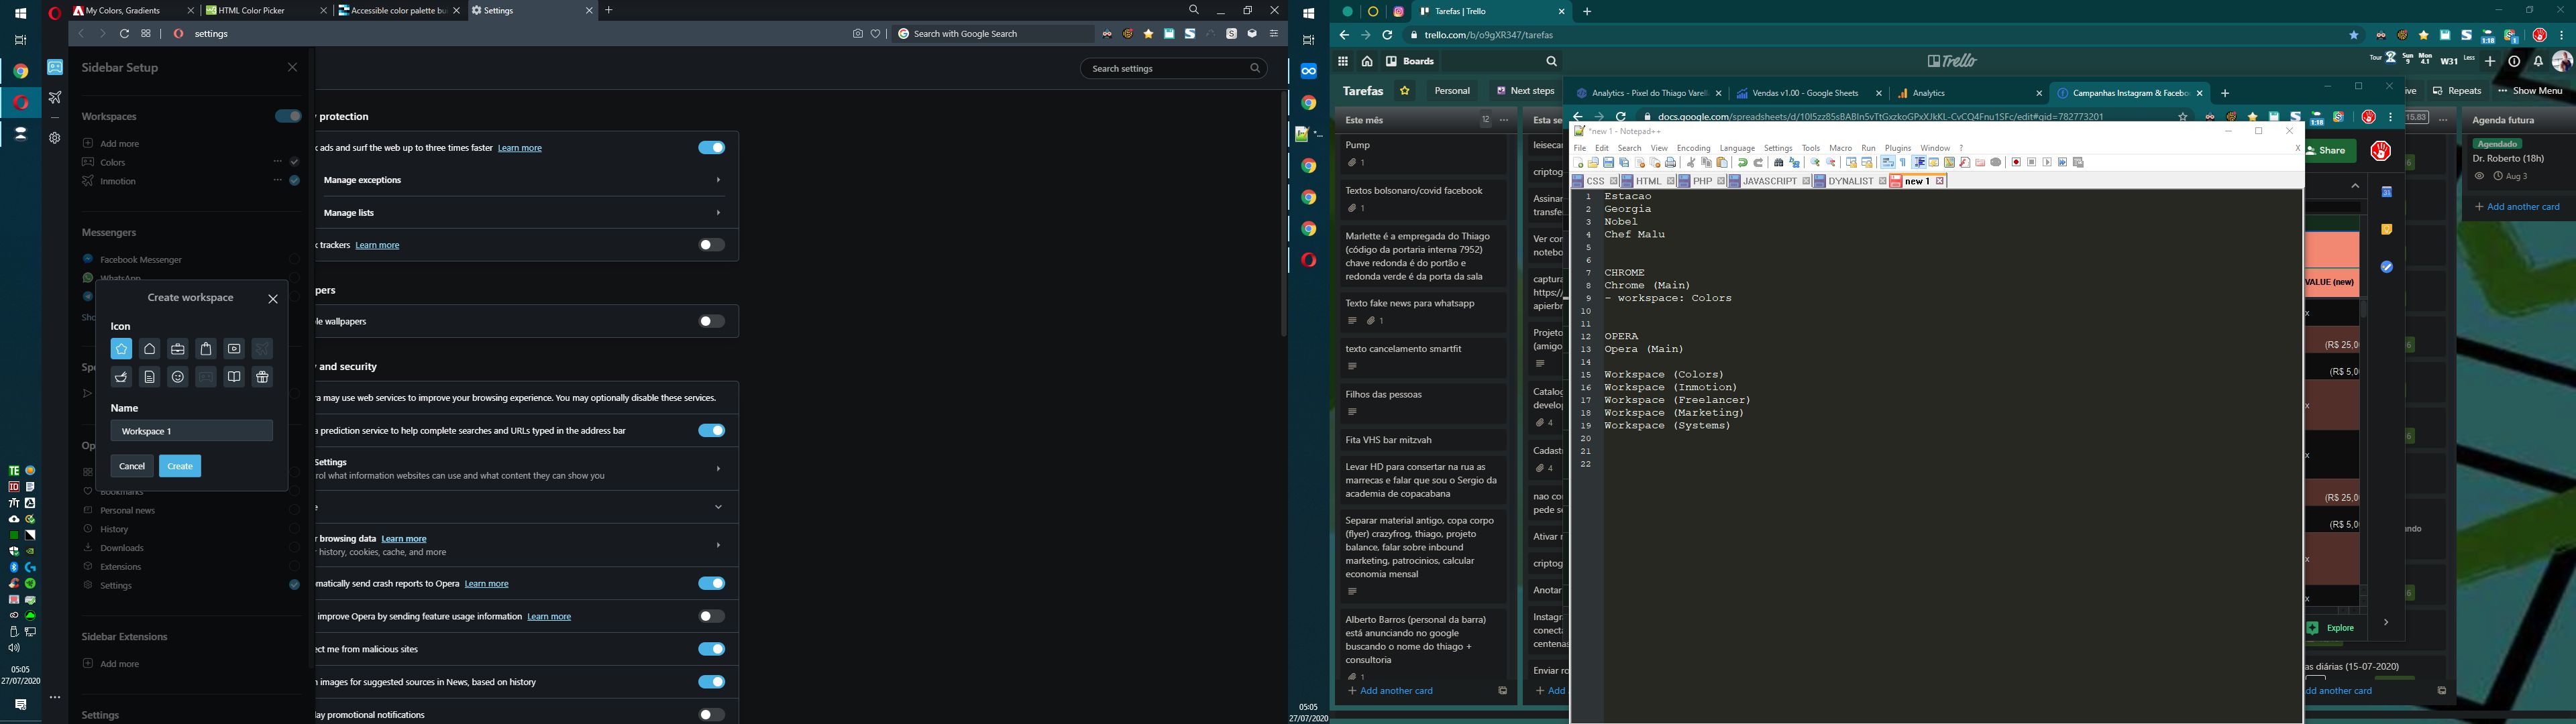This screenshot has width=2576, height=724.
Task: Open Notepad++ Encoding menu
Action: tap(1693, 148)
